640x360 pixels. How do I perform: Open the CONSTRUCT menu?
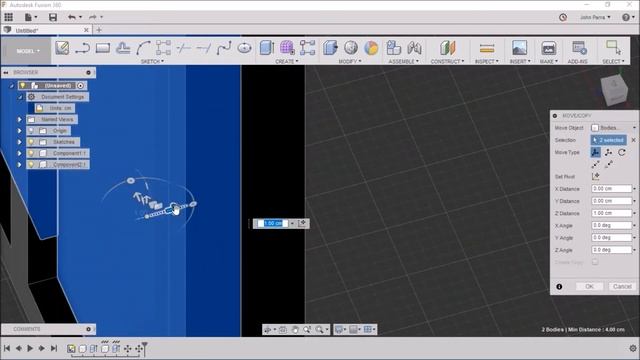[447, 61]
